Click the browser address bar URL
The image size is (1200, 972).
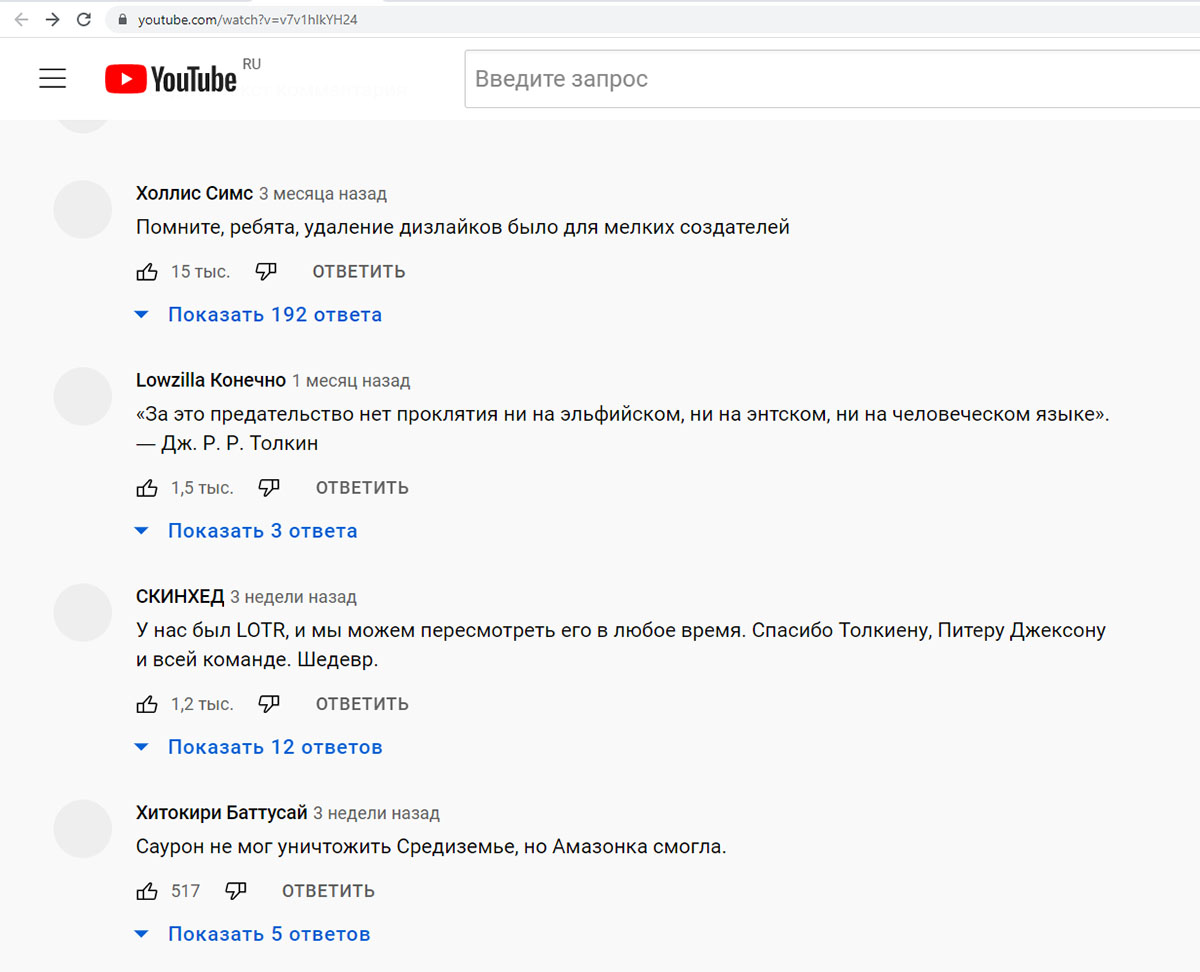pyautogui.click(x=248, y=19)
